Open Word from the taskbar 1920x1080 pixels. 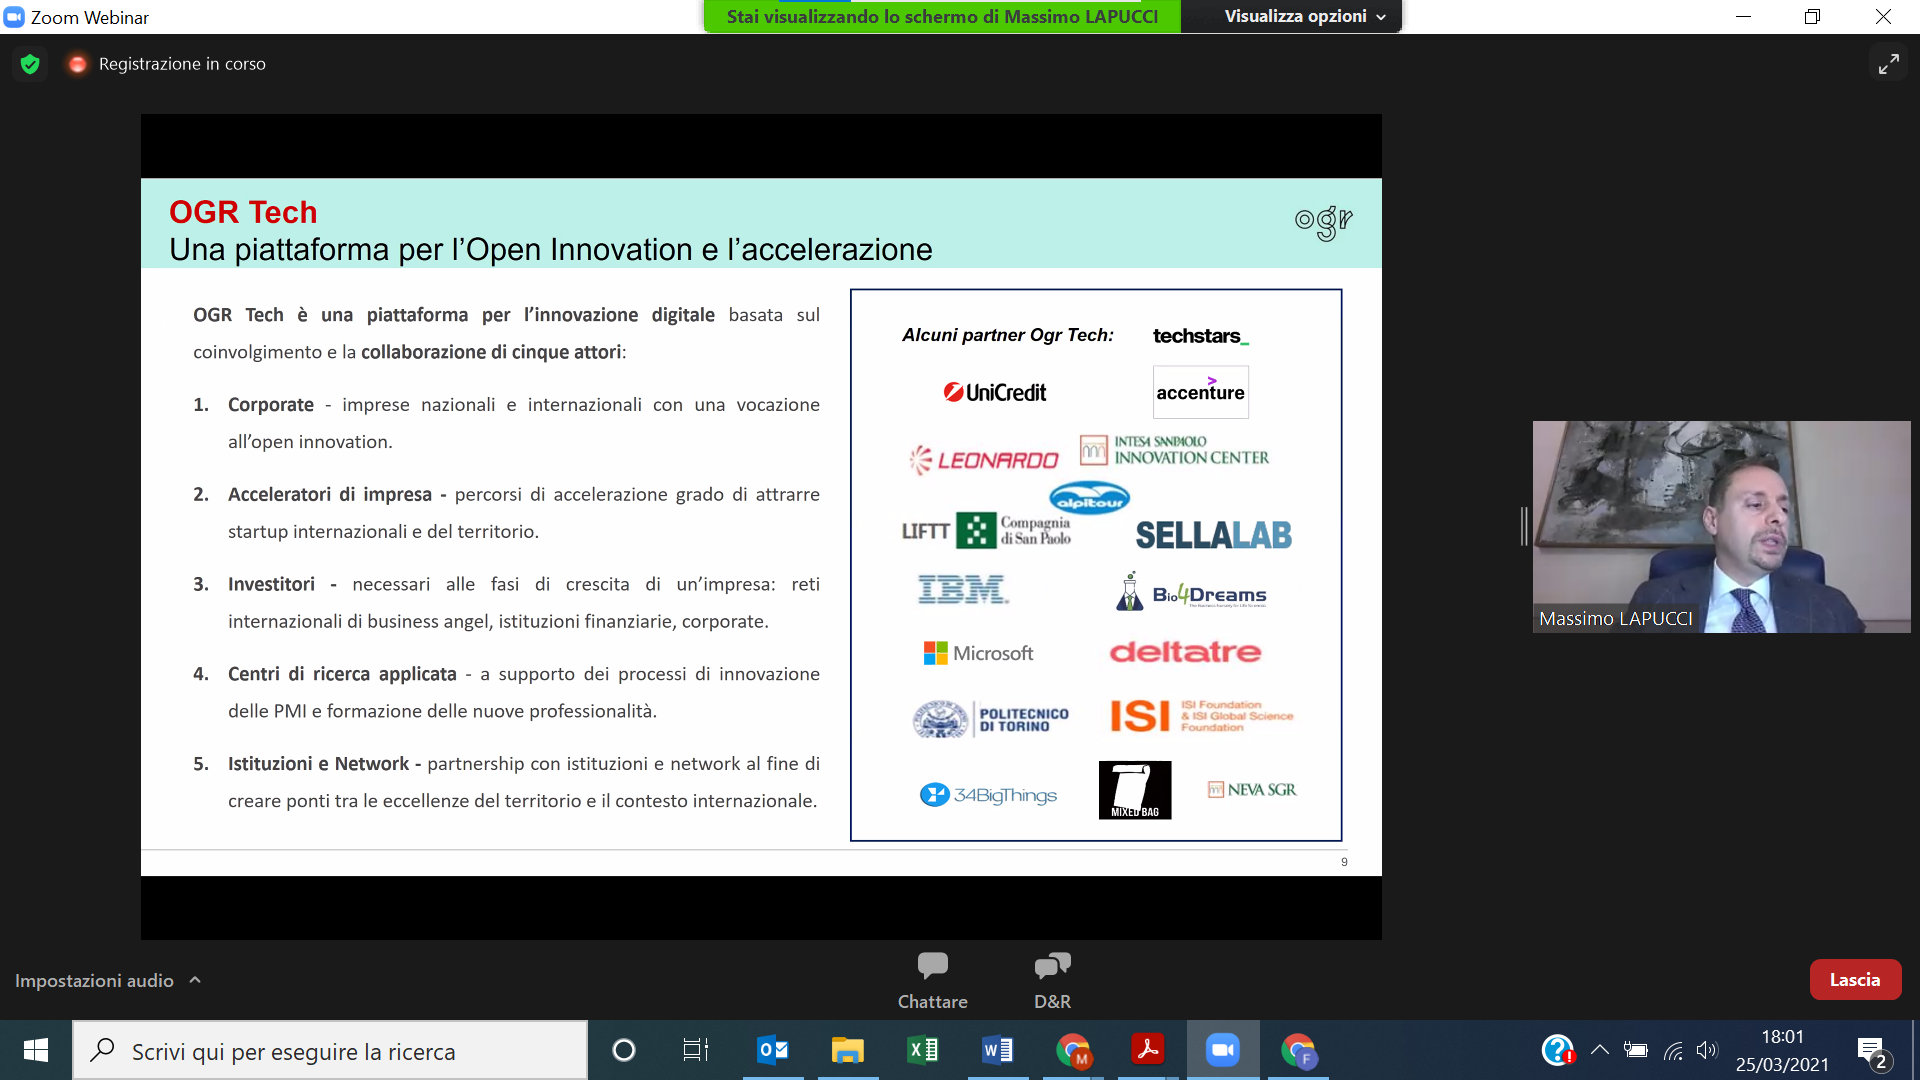(x=998, y=1050)
